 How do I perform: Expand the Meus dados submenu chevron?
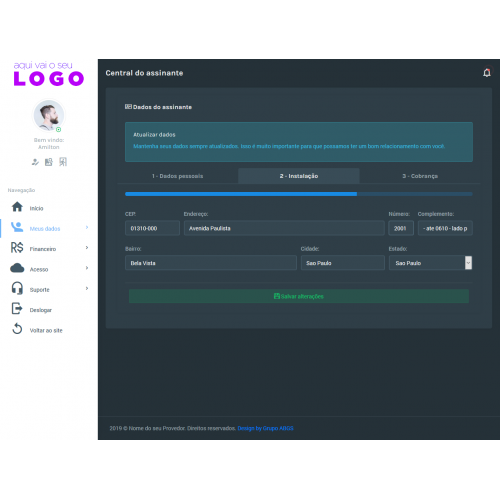[87, 227]
